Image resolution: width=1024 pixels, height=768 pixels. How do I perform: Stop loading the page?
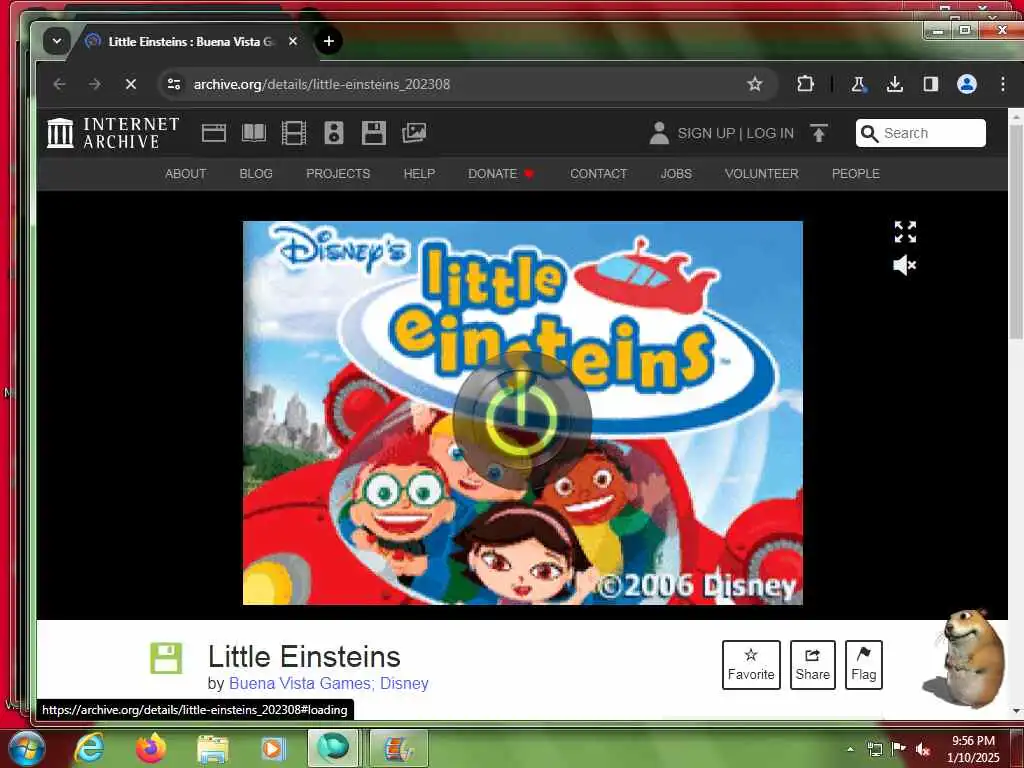[131, 84]
